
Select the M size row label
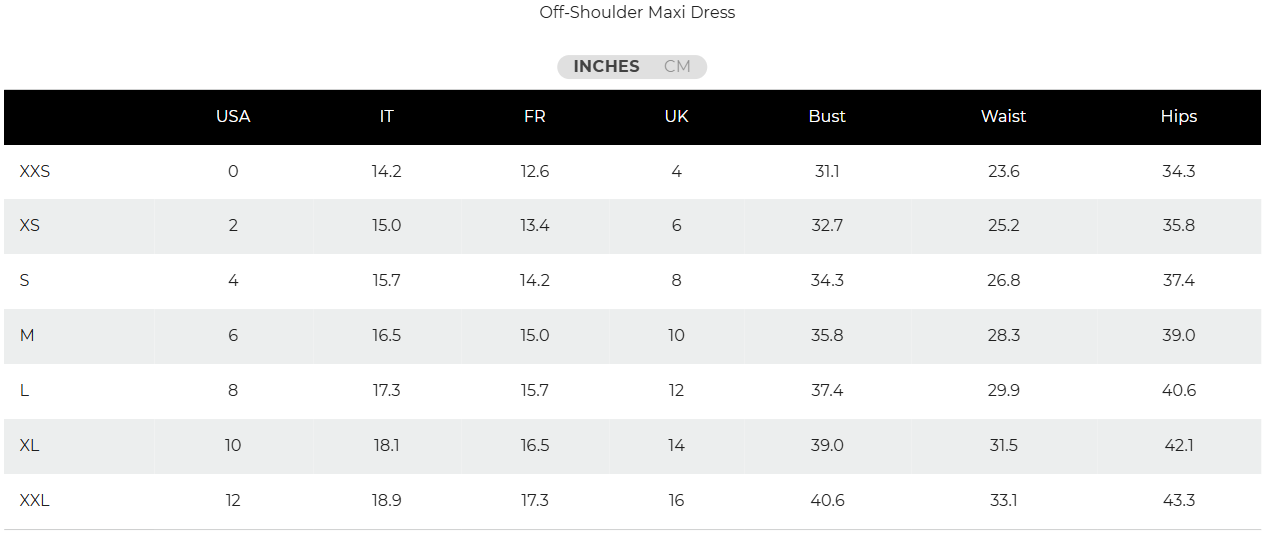click(27, 336)
